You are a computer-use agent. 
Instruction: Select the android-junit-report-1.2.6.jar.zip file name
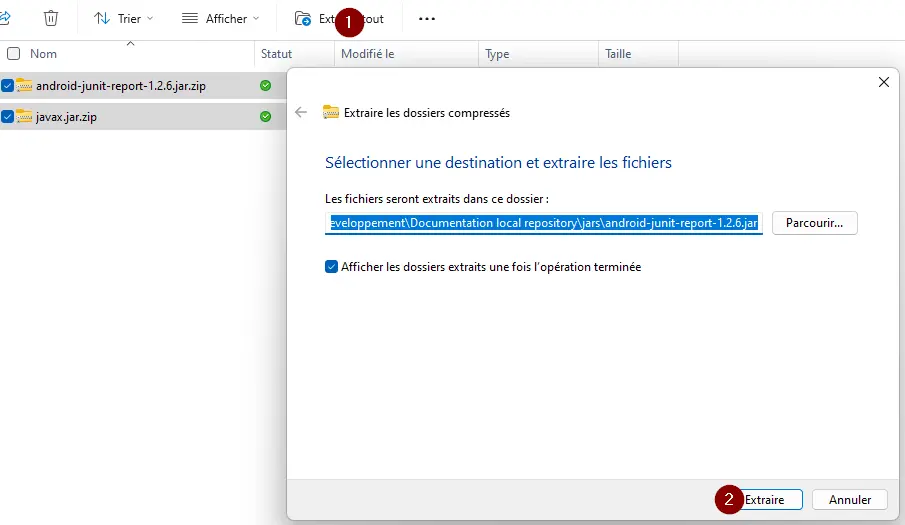point(121,86)
